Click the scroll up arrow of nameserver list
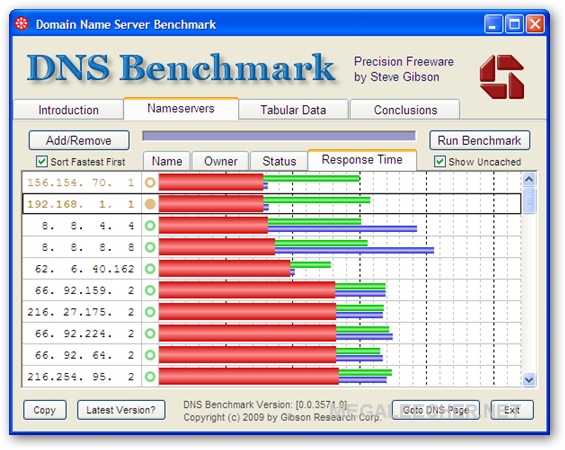This screenshot has height=450, width=565. pos(529,179)
